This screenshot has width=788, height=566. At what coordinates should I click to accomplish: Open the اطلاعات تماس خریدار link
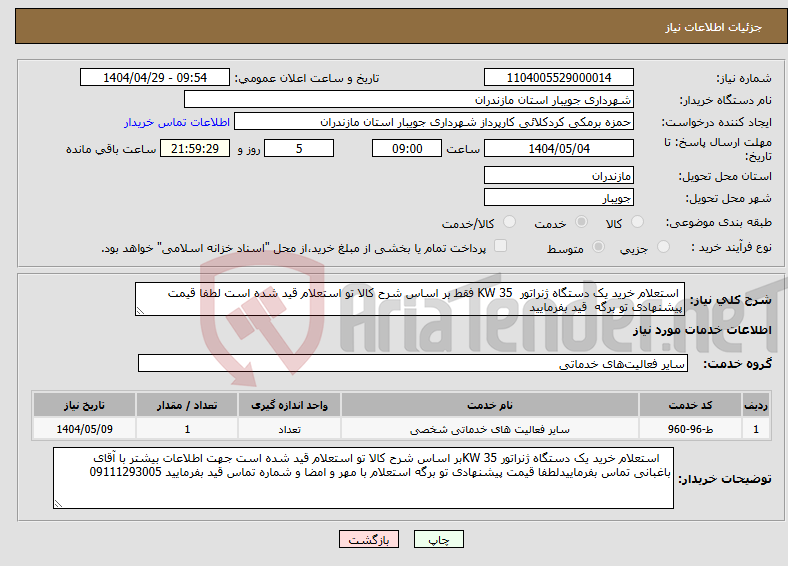click(177, 122)
